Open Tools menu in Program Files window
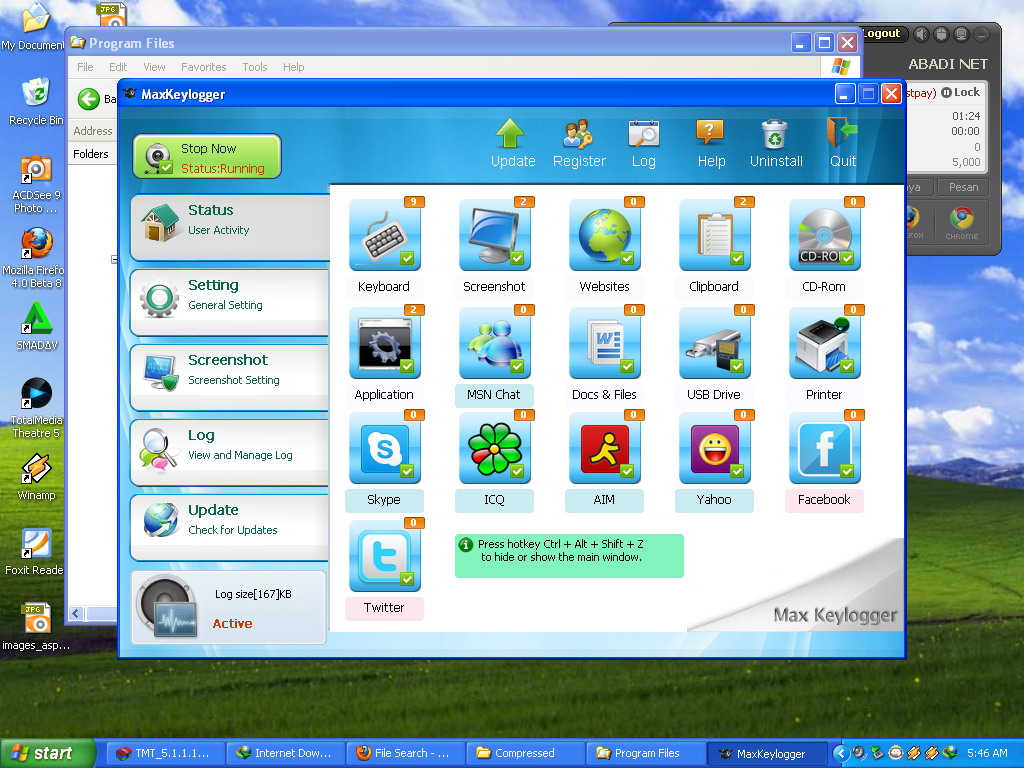Screen dimensions: 1024x768 tap(255, 67)
